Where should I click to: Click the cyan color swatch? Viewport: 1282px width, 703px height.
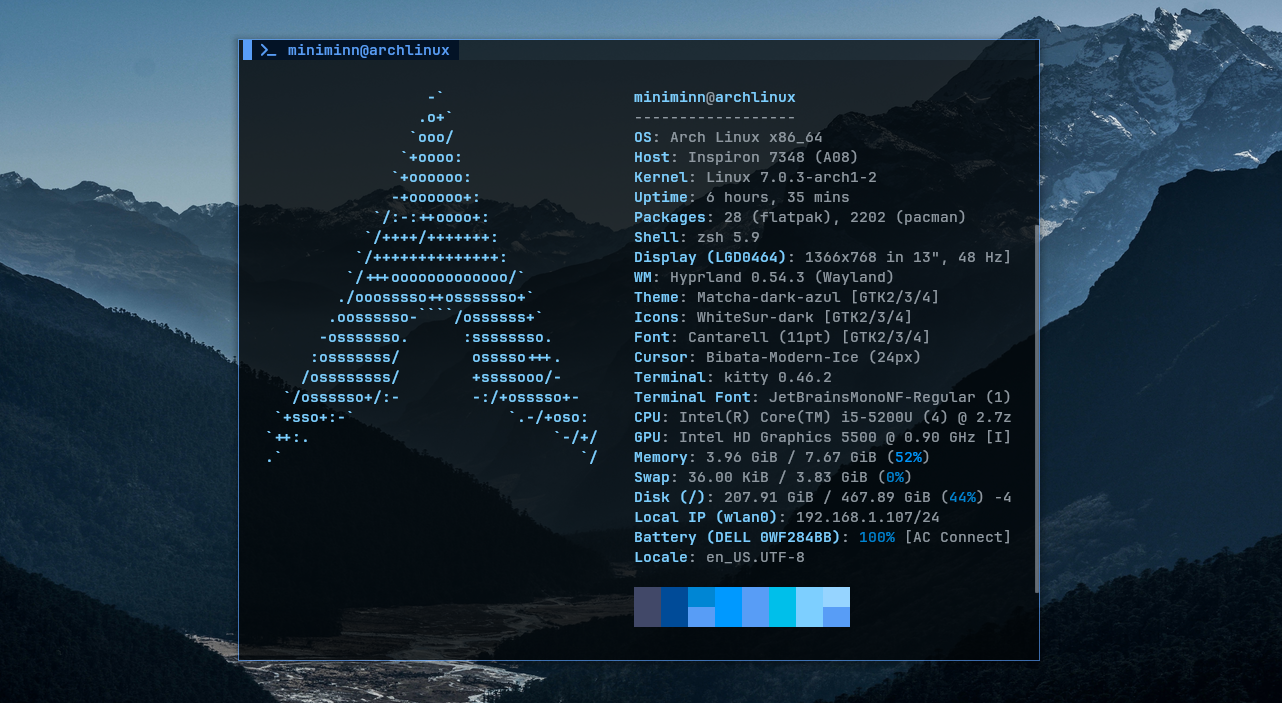click(782, 607)
